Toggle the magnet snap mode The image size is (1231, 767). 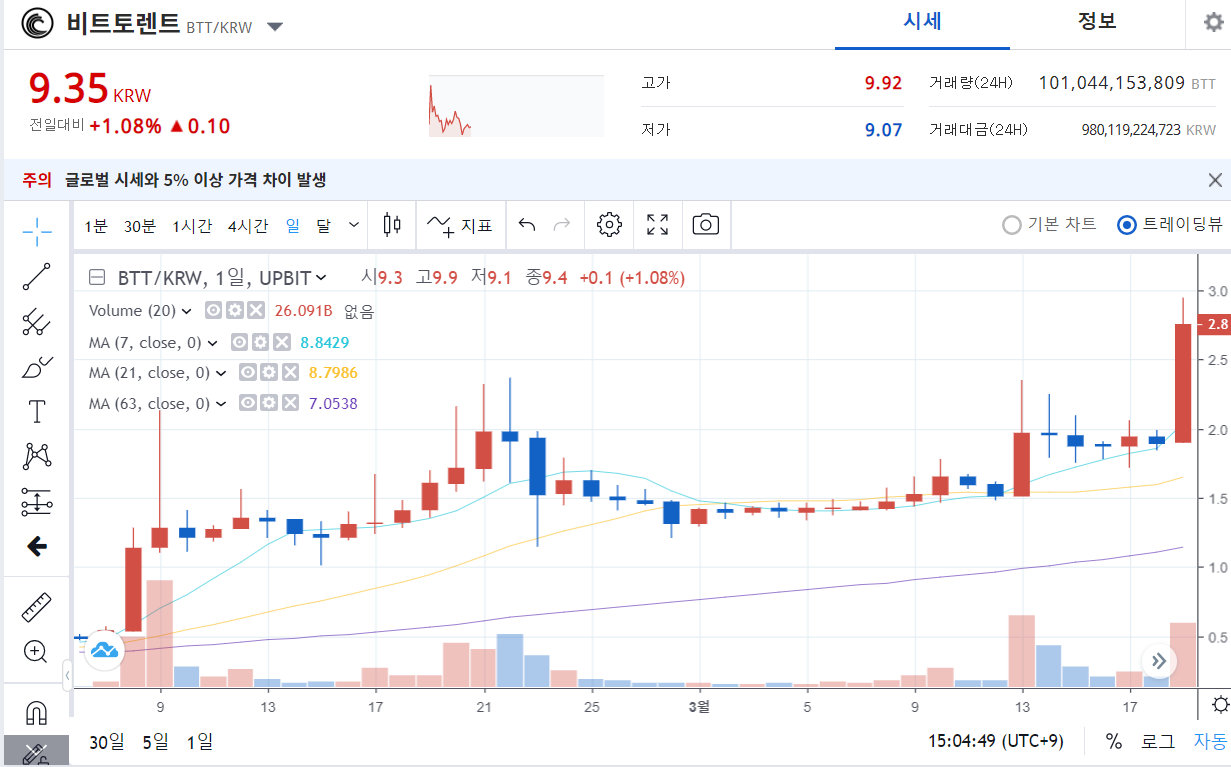(x=37, y=713)
